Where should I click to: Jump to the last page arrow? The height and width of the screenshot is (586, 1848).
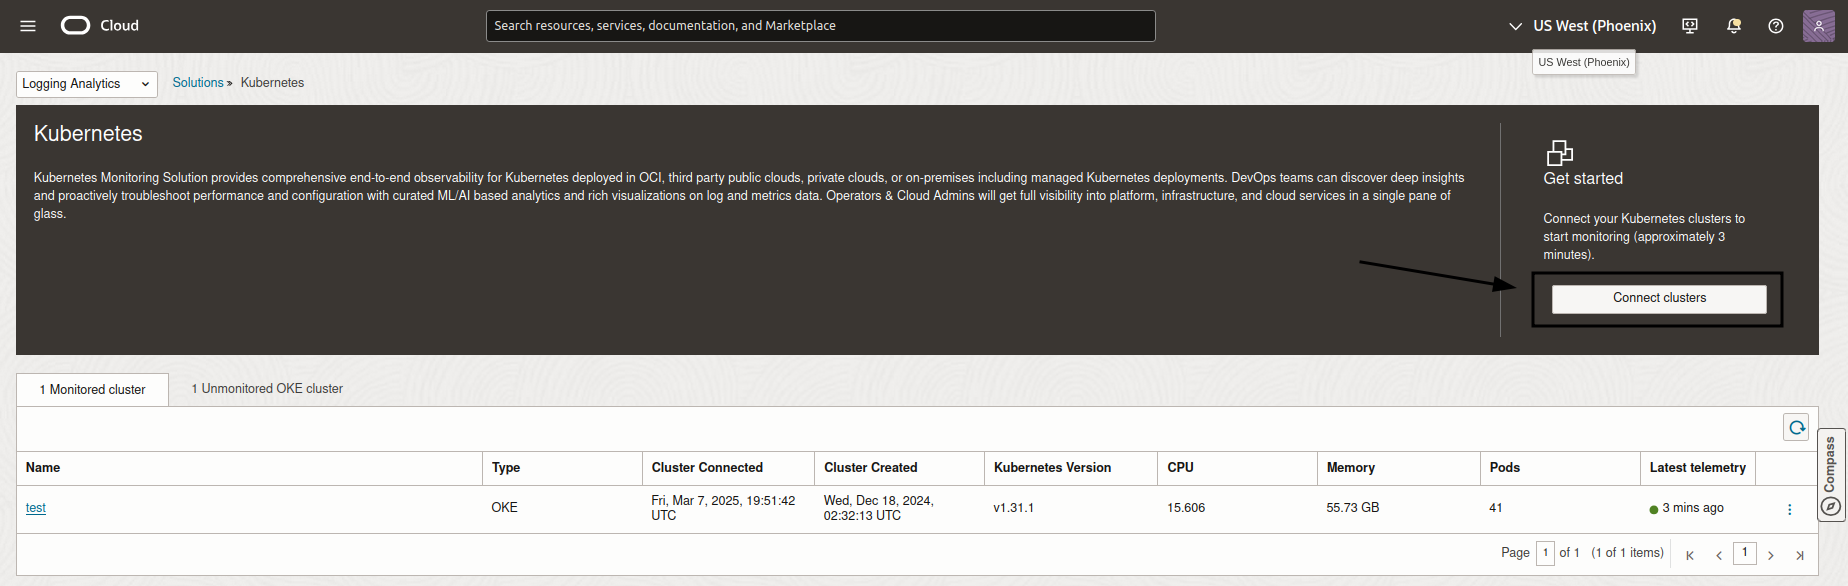pos(1799,555)
